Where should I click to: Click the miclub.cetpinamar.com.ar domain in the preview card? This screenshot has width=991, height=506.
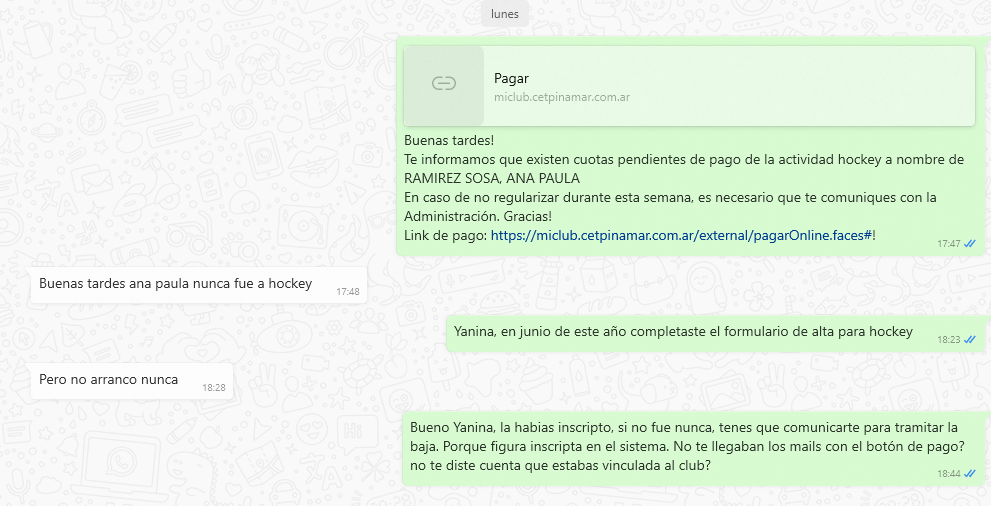click(561, 97)
